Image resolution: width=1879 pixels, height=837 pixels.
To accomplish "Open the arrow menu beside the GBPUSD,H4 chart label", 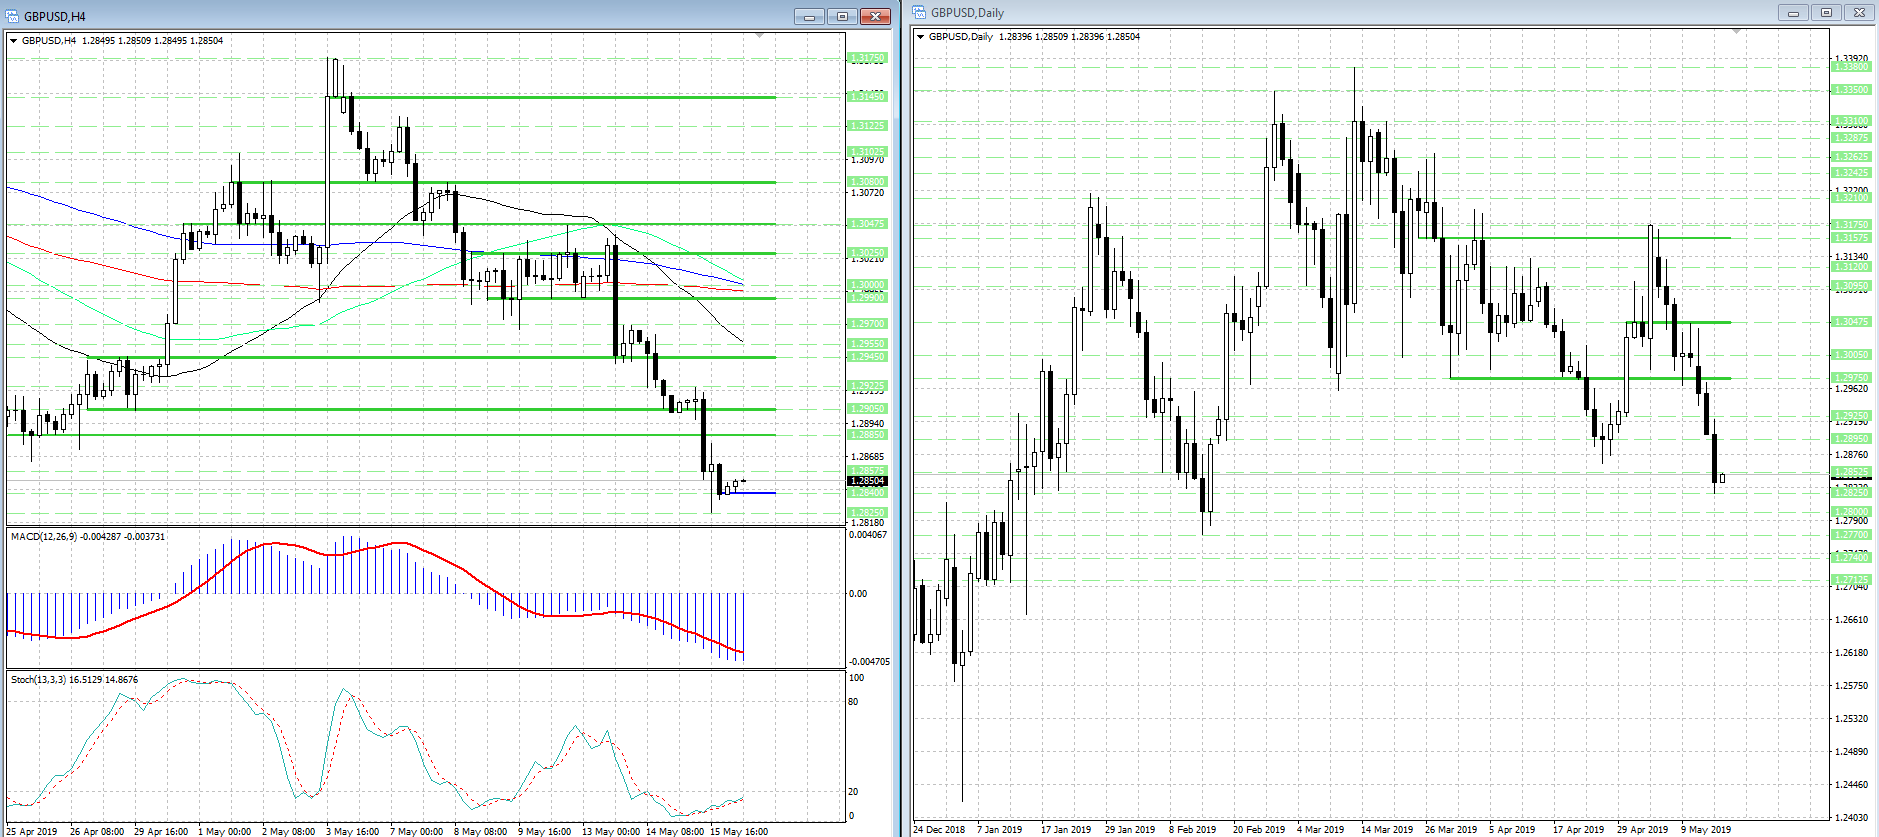I will click(13, 41).
